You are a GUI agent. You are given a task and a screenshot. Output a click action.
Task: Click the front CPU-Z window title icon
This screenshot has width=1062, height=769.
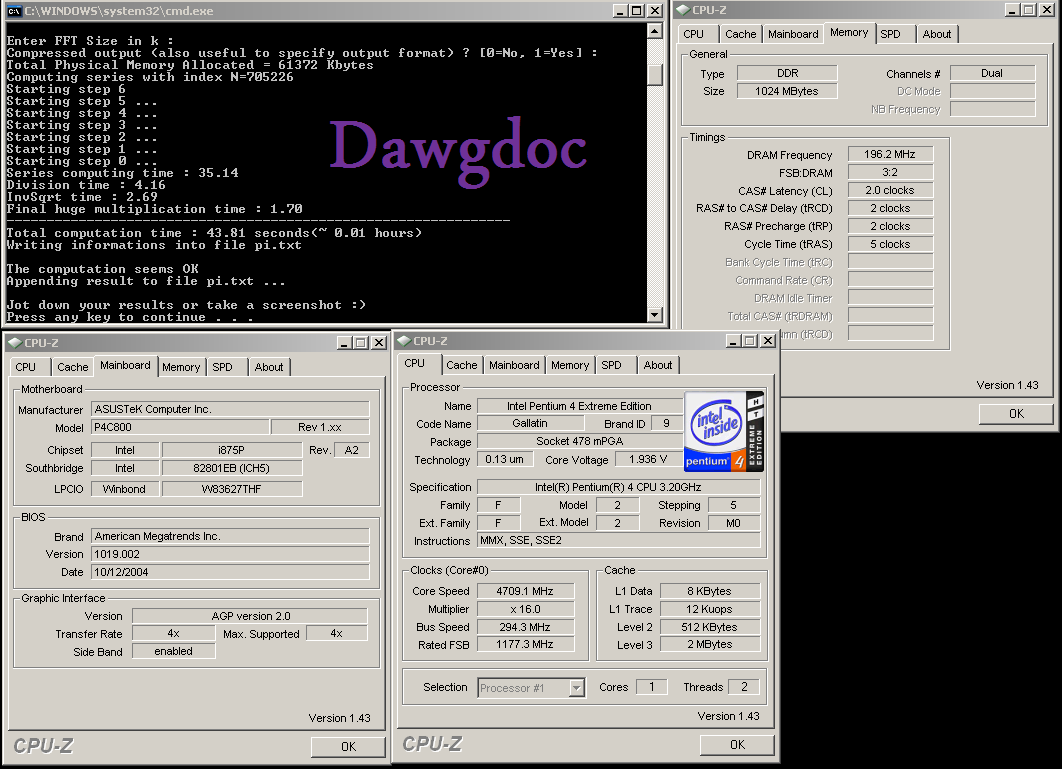coord(404,341)
